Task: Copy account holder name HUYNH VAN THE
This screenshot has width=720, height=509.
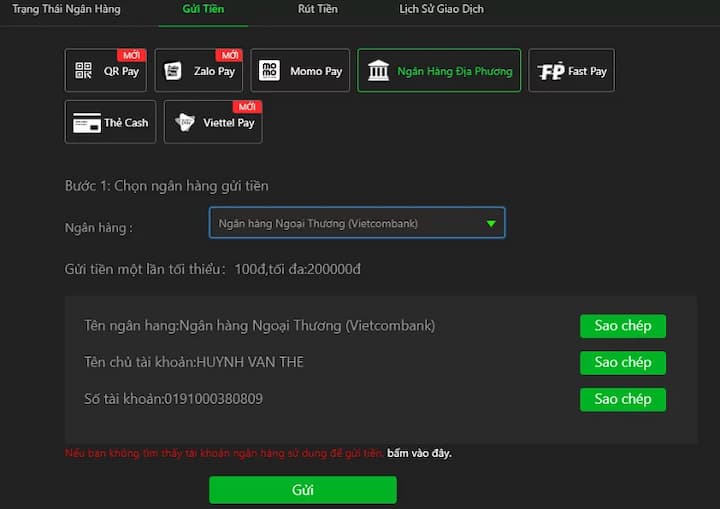Action: (622, 362)
